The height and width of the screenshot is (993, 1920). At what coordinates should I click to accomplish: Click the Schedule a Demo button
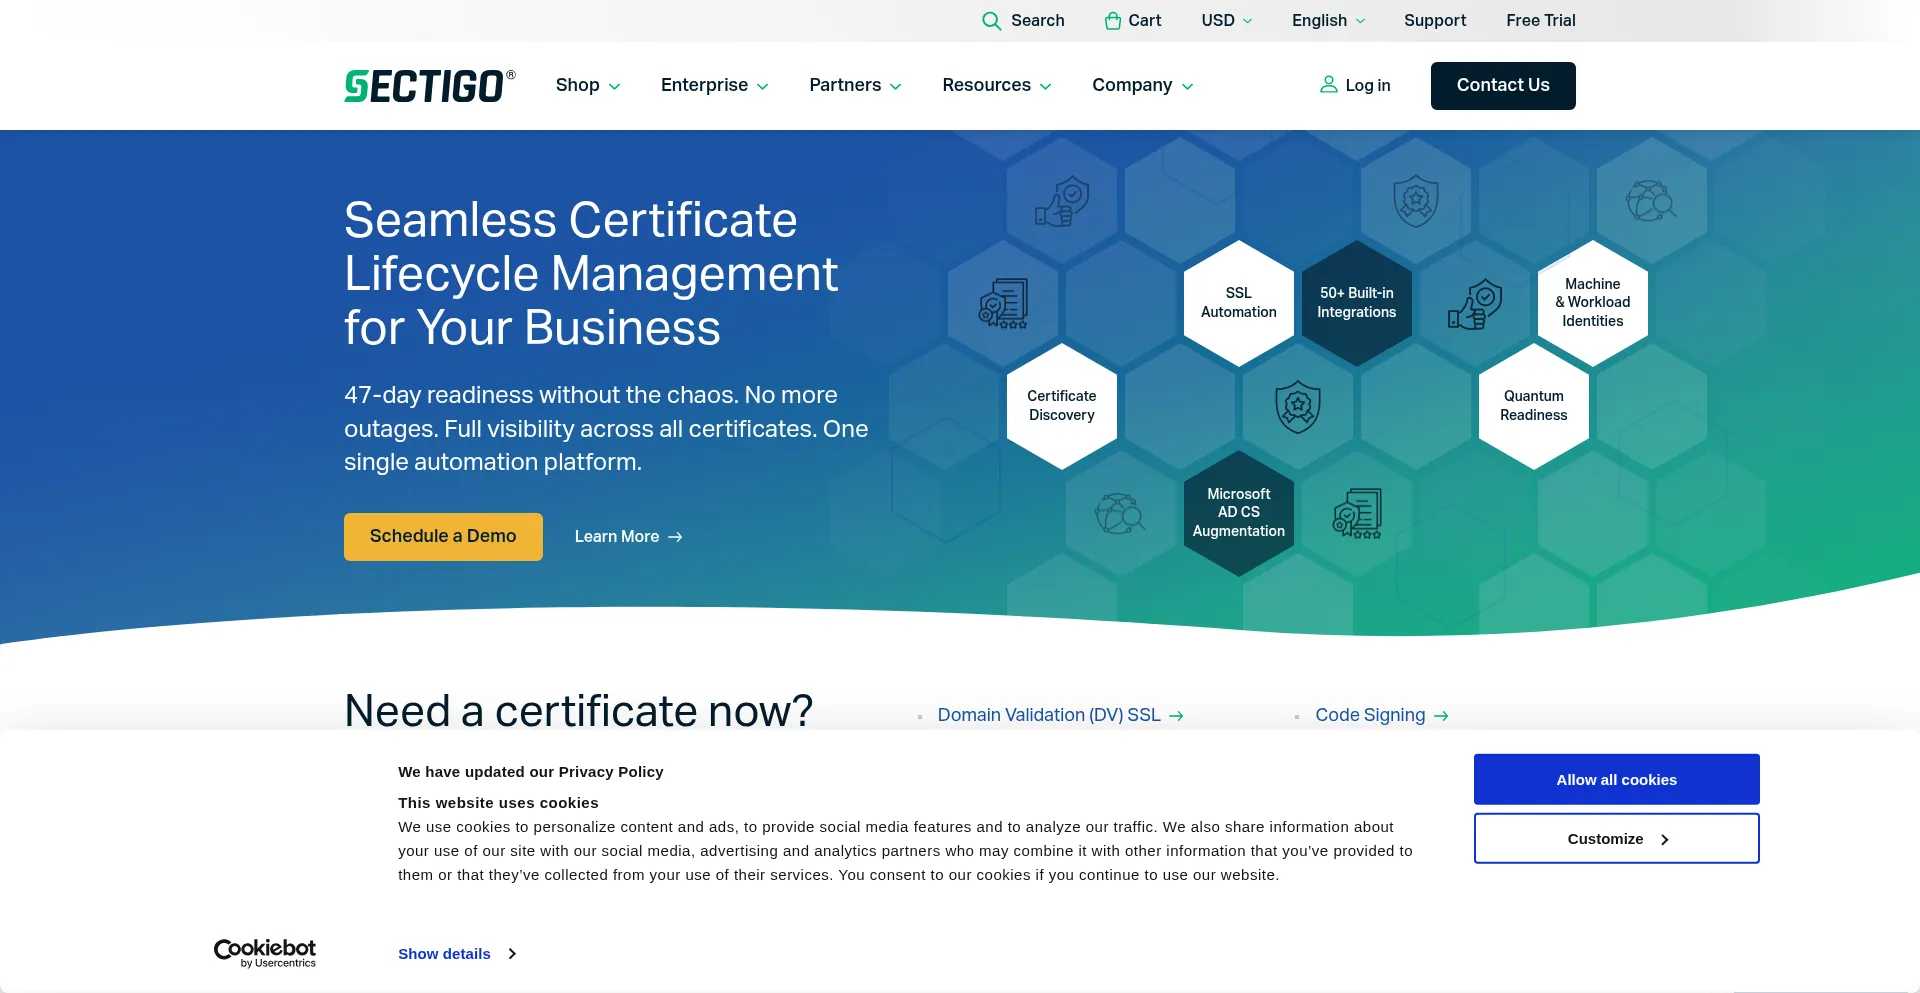443,537
